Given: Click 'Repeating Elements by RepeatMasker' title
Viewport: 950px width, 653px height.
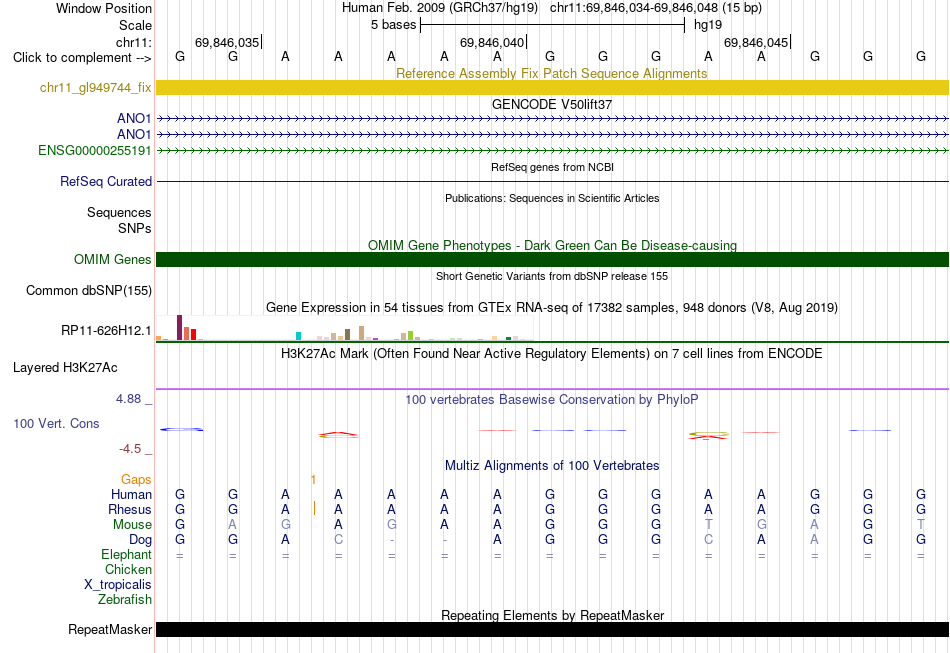Looking at the screenshot, I should point(552,615).
